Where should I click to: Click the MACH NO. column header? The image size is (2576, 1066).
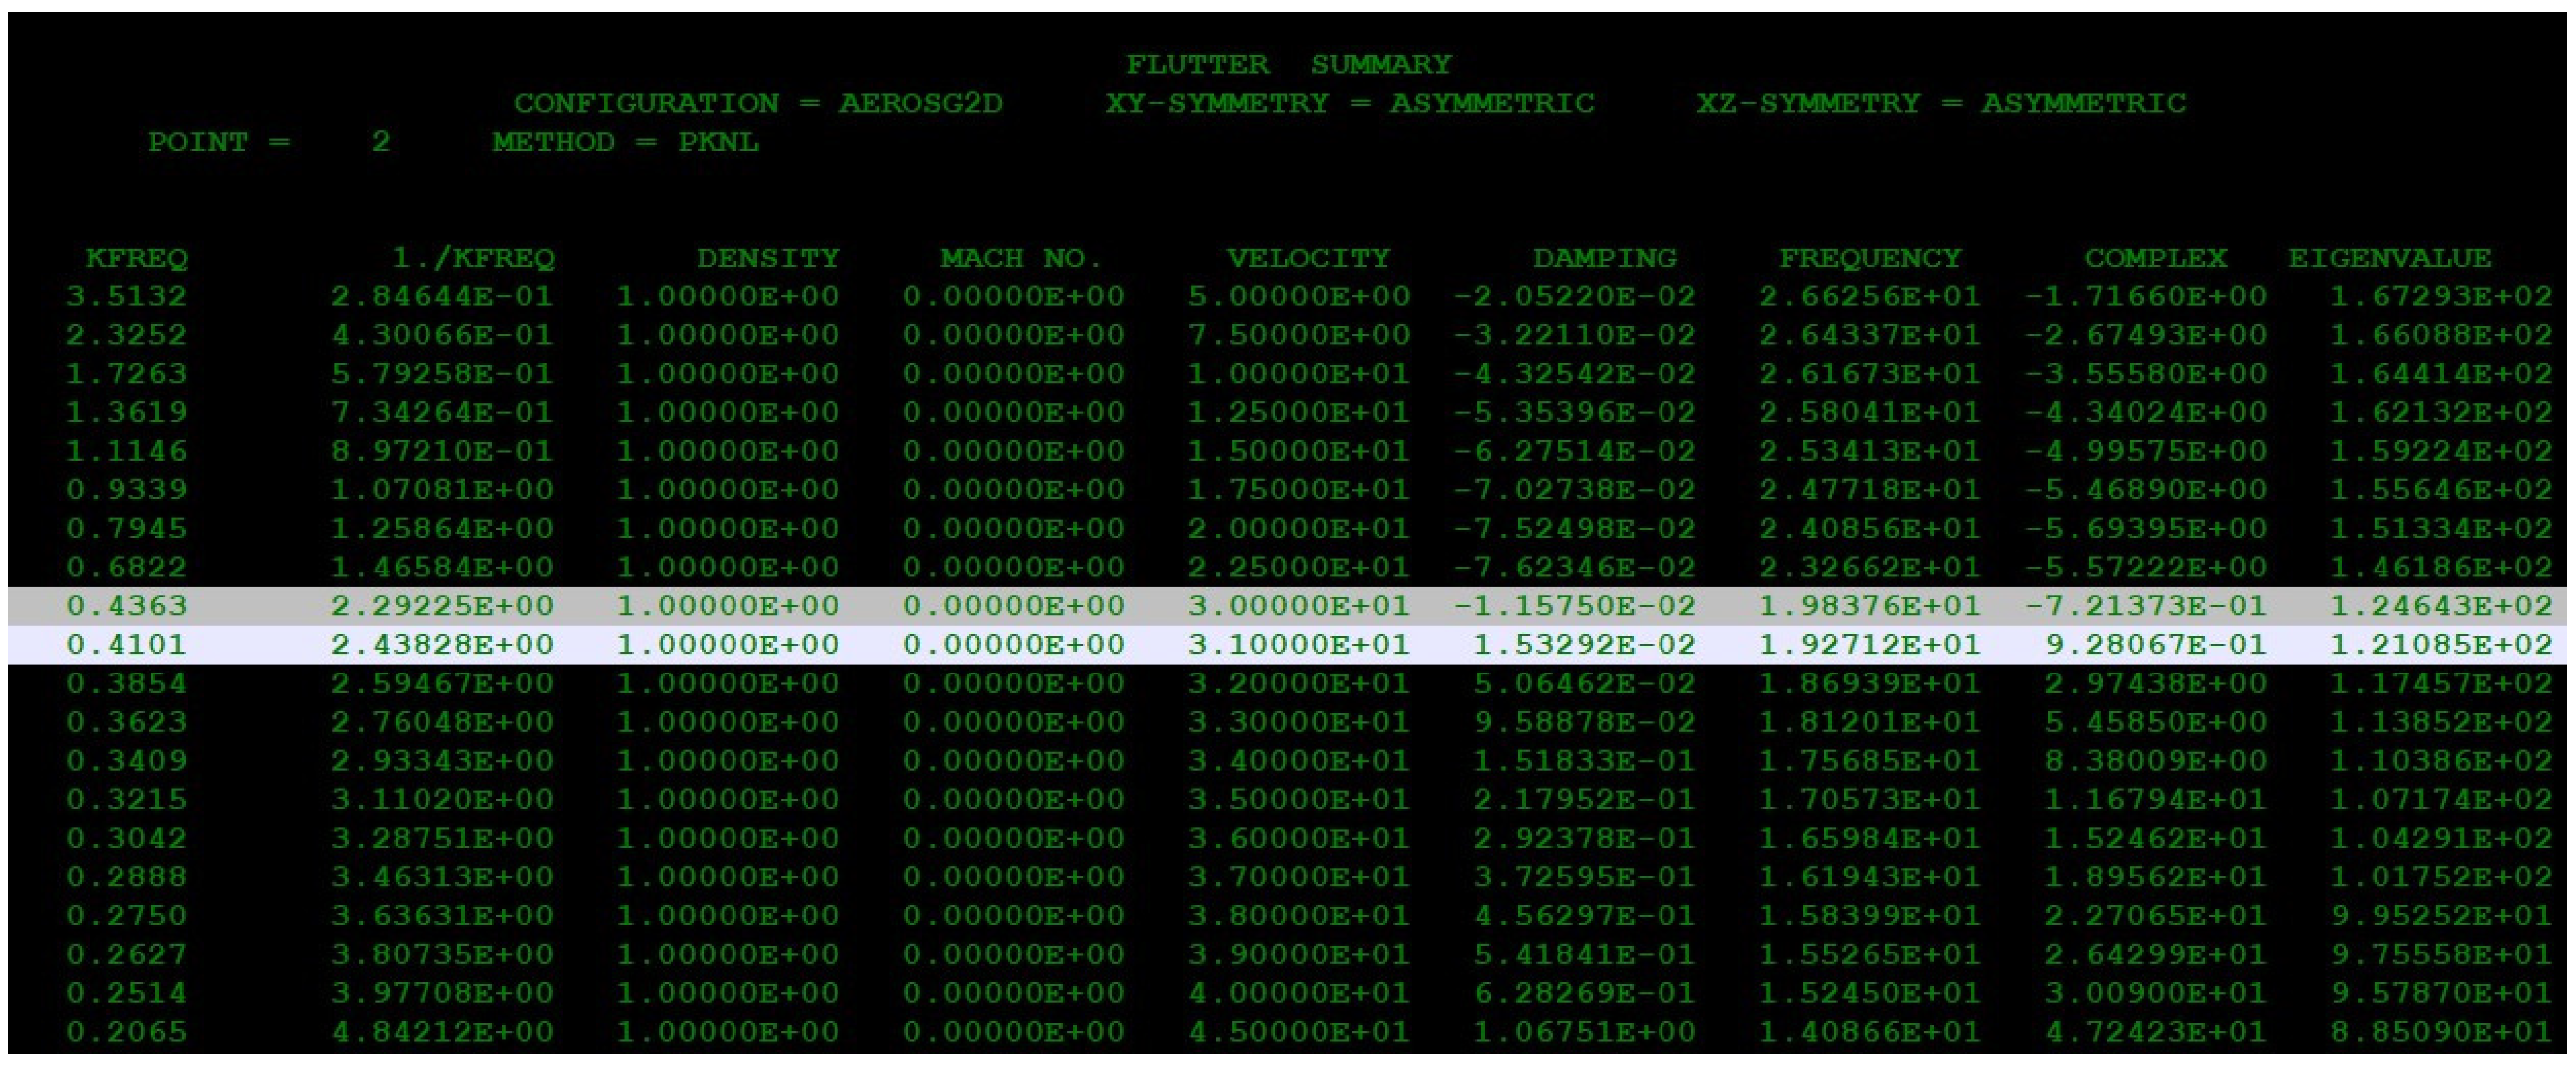tap(1020, 258)
